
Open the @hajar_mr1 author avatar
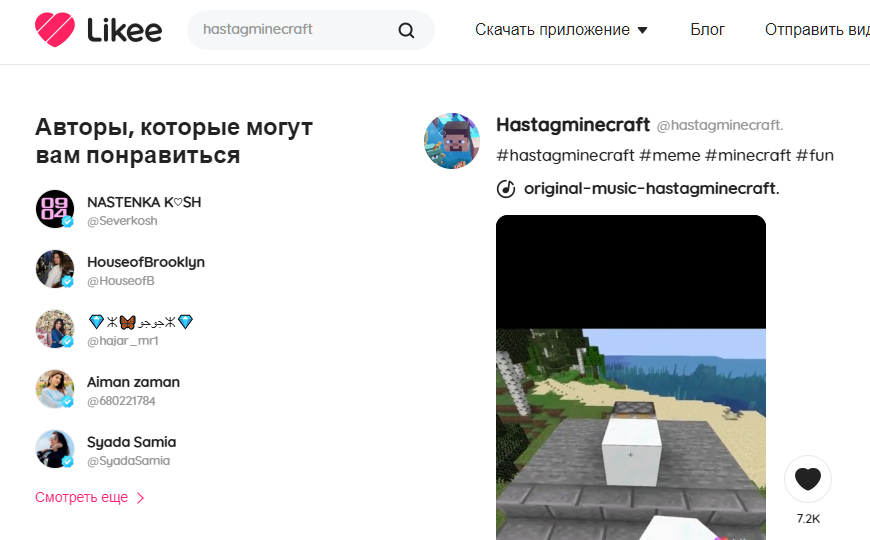click(x=55, y=329)
